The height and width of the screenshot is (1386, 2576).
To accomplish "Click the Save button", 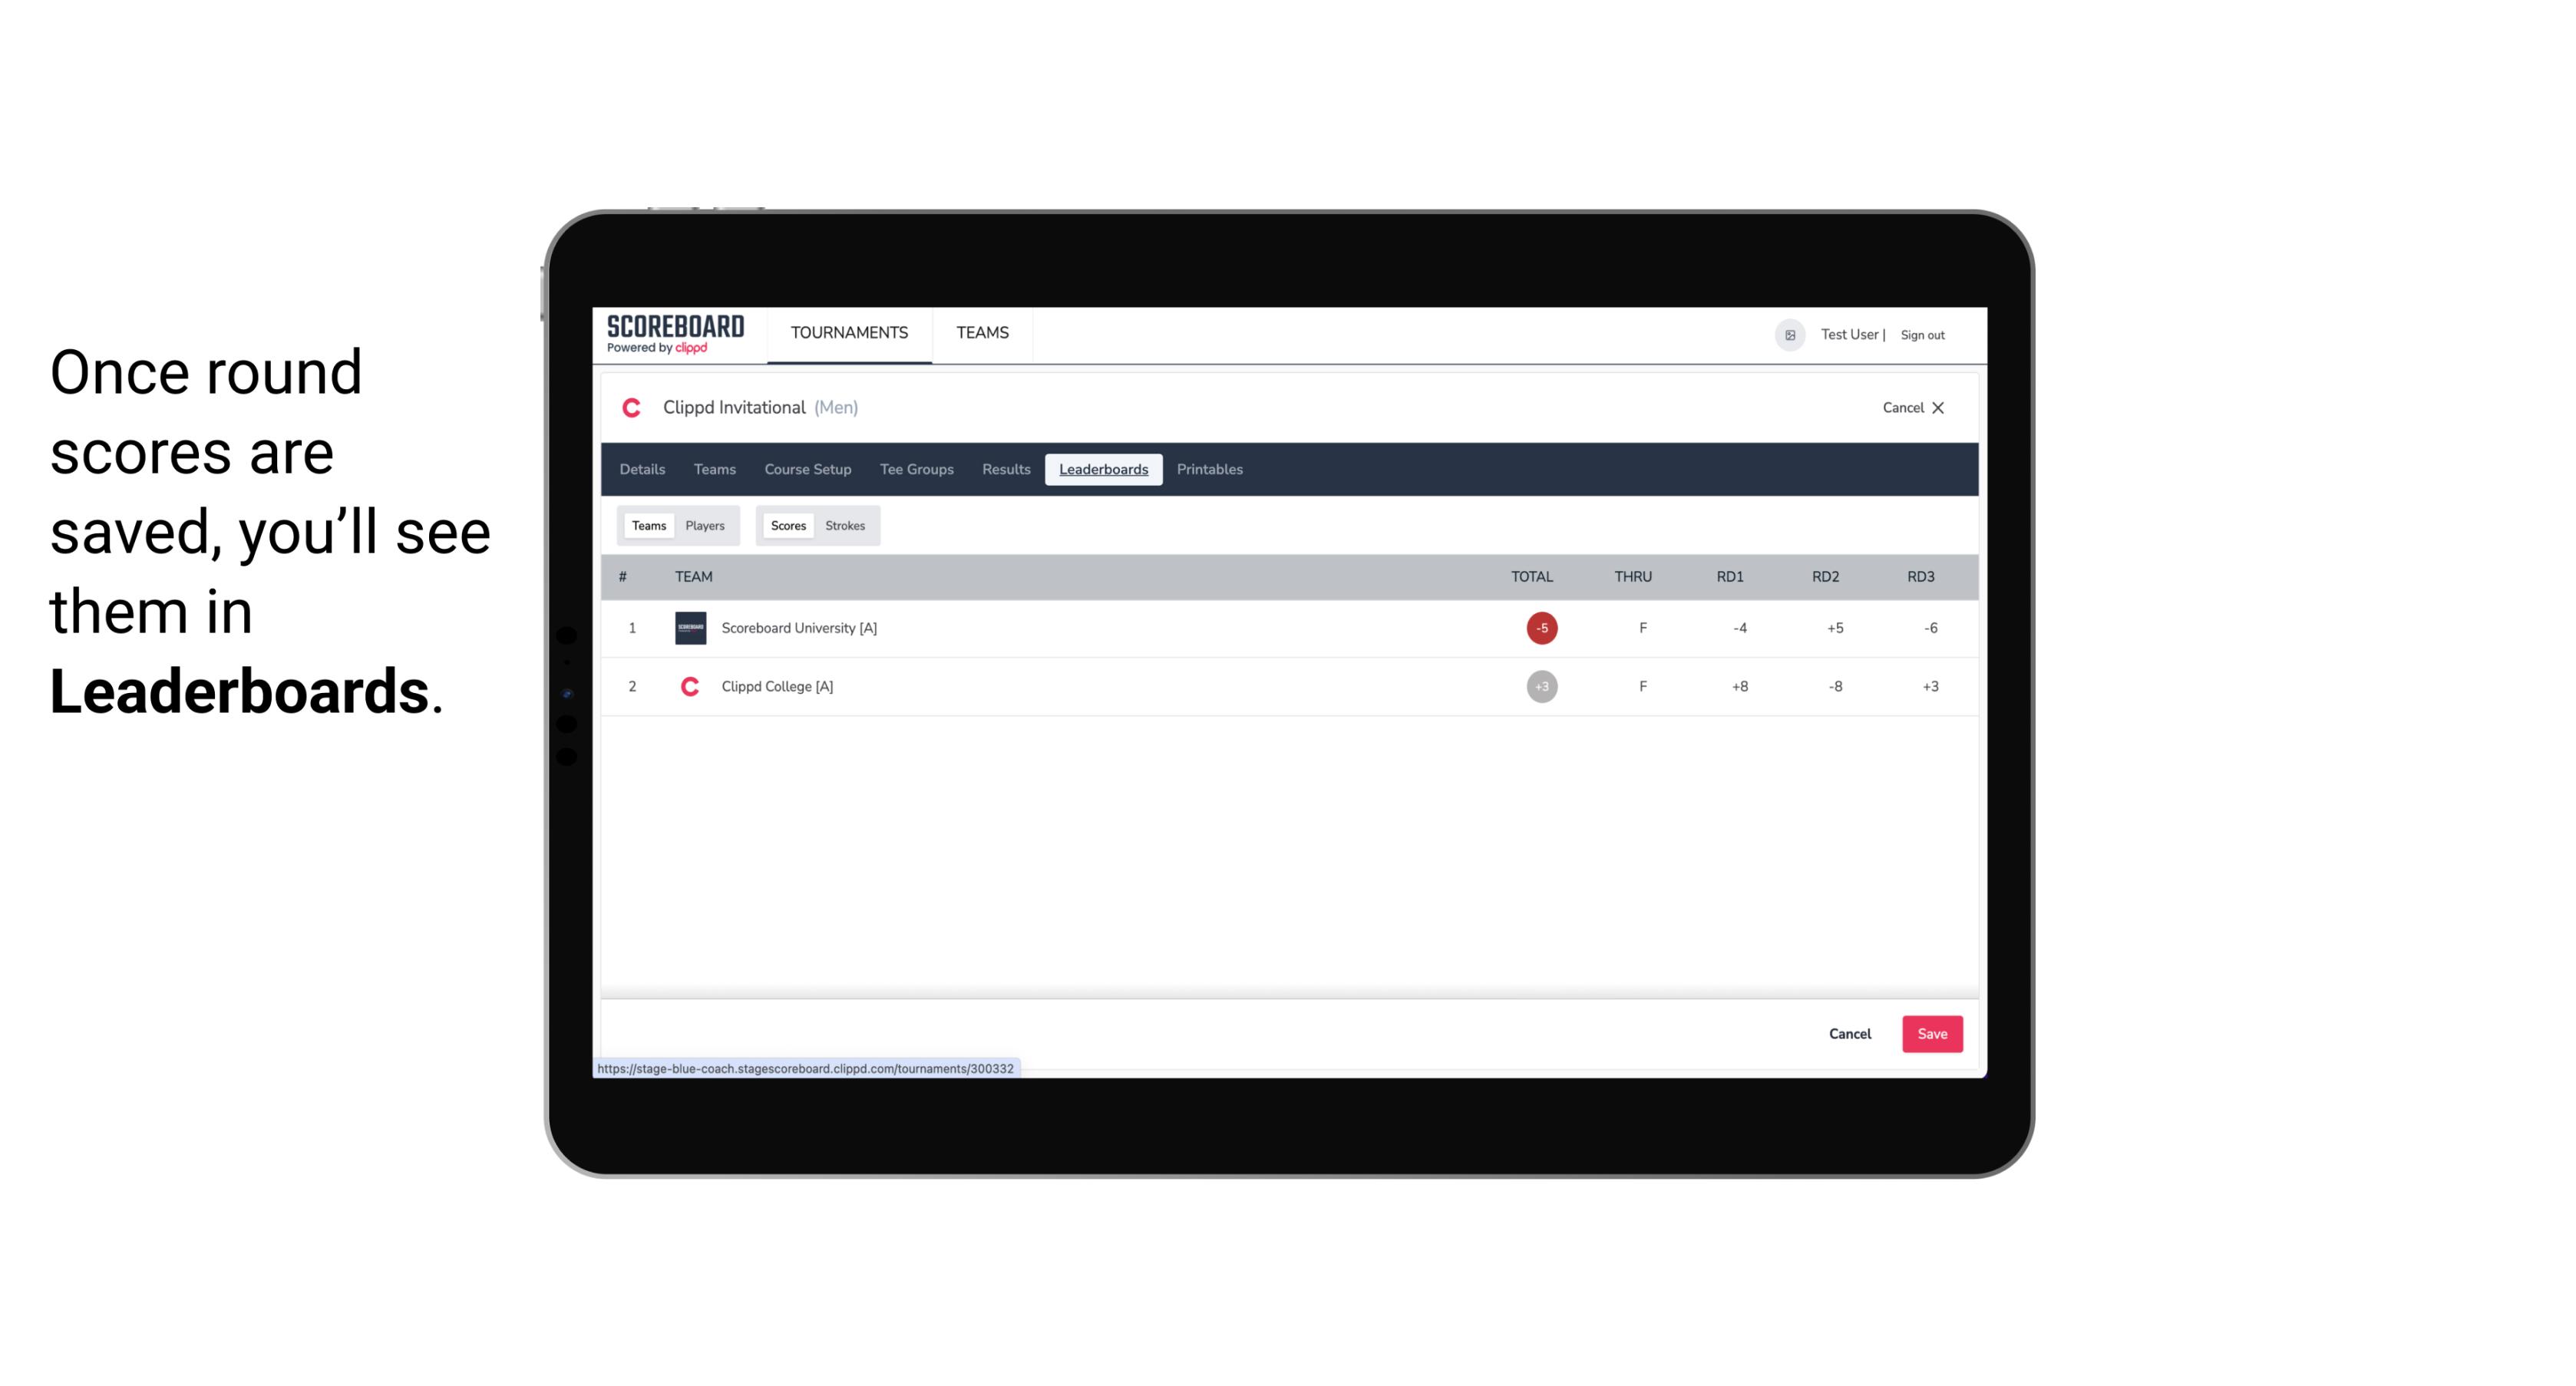I will [1930, 1033].
